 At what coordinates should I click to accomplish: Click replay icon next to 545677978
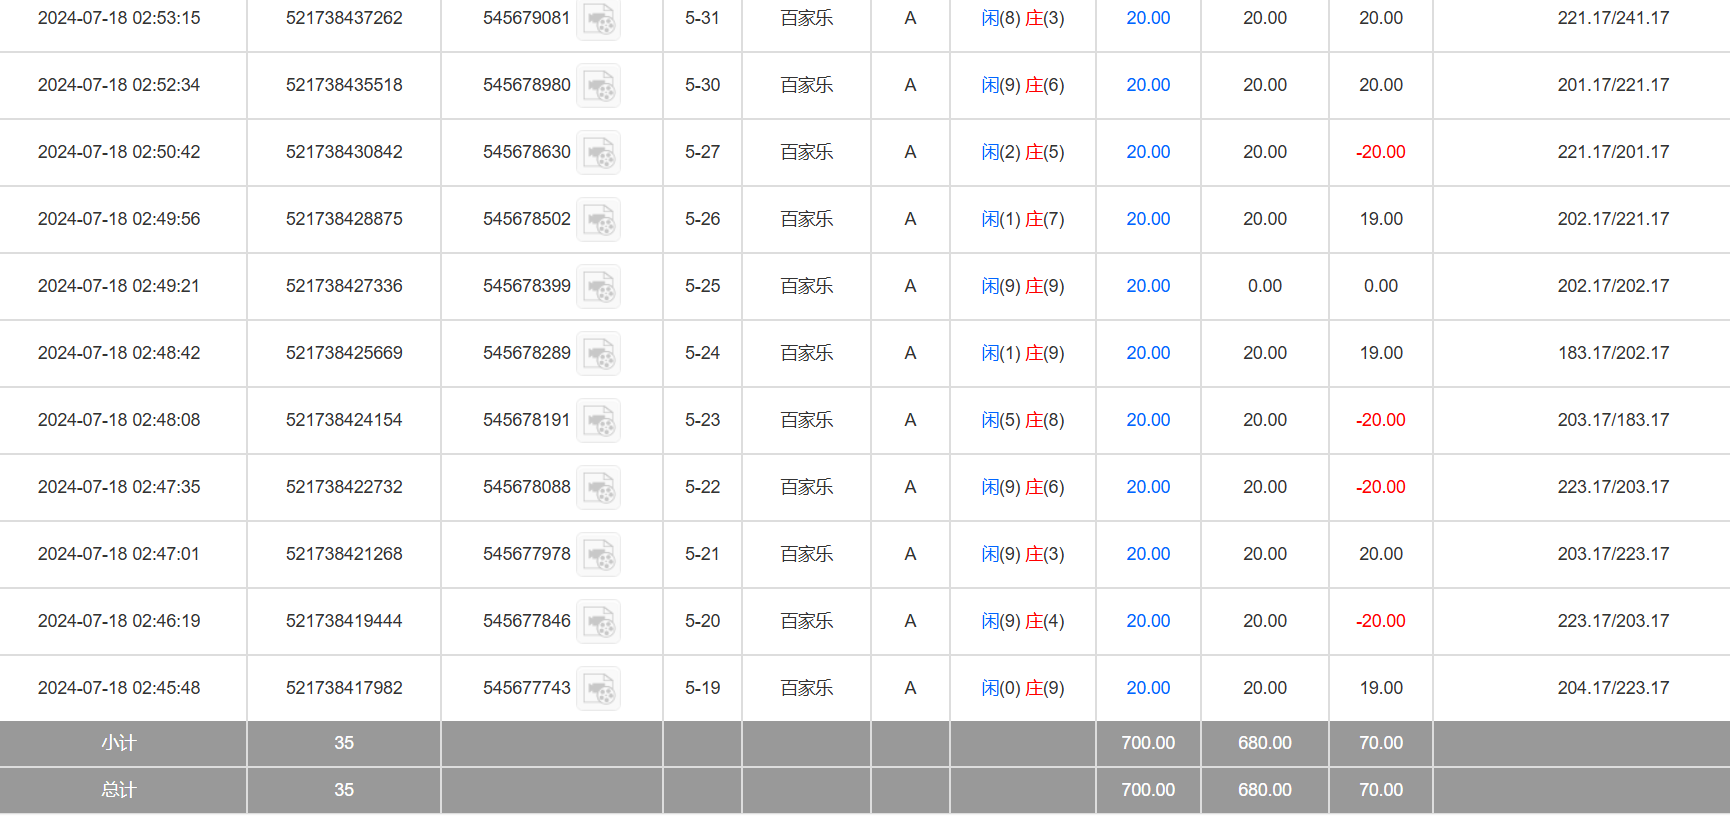599,555
